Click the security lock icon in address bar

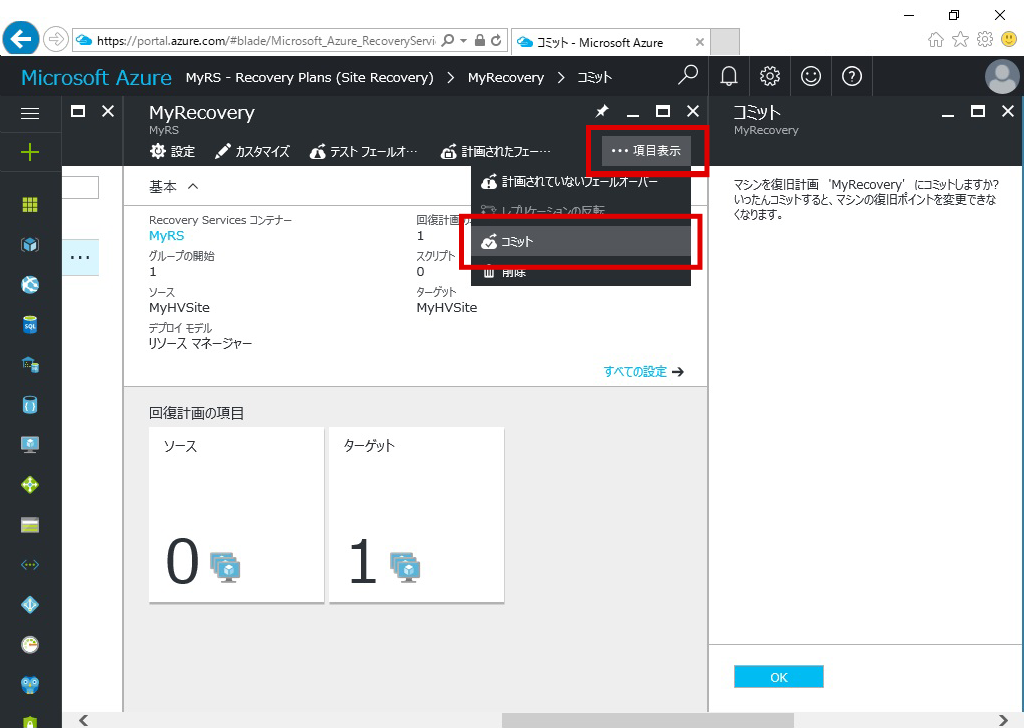pos(479,40)
